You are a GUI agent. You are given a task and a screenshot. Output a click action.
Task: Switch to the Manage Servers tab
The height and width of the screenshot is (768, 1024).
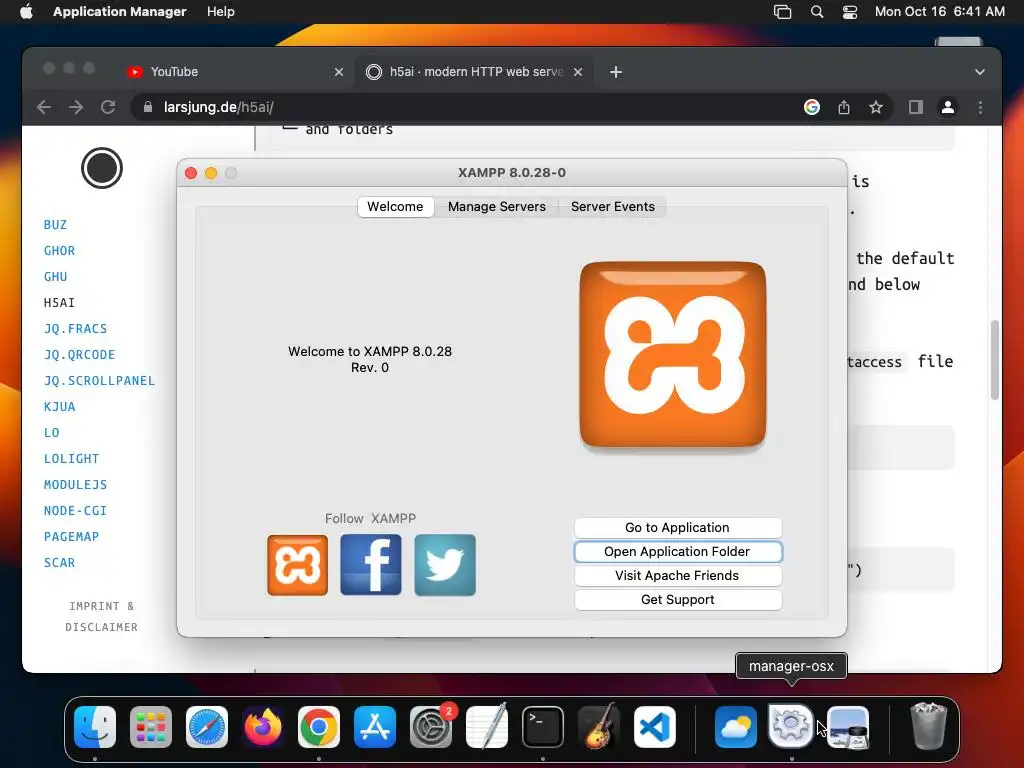pyautogui.click(x=496, y=206)
